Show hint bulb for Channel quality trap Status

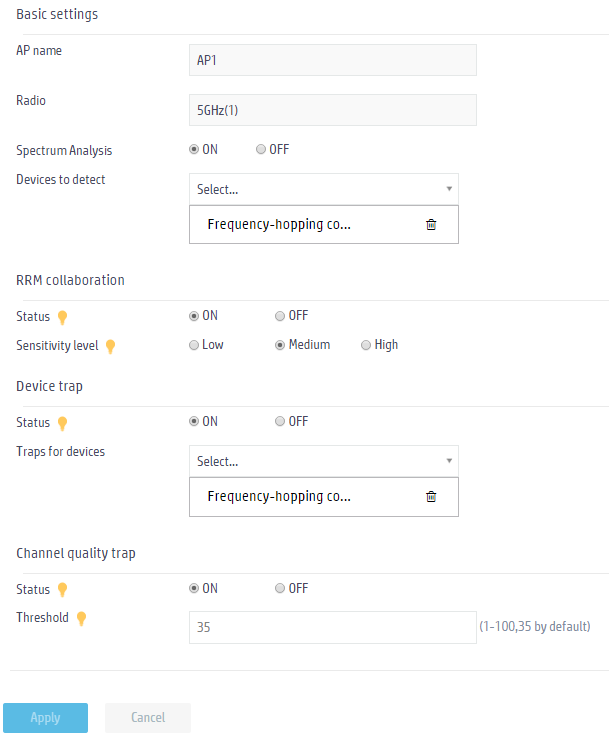[x=62, y=590]
